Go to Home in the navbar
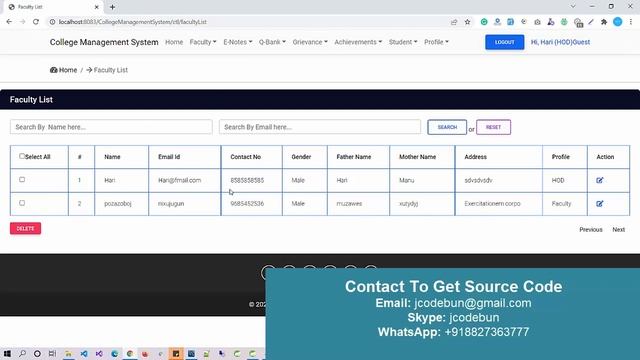Image resolution: width=640 pixels, height=360 pixels. [x=174, y=42]
